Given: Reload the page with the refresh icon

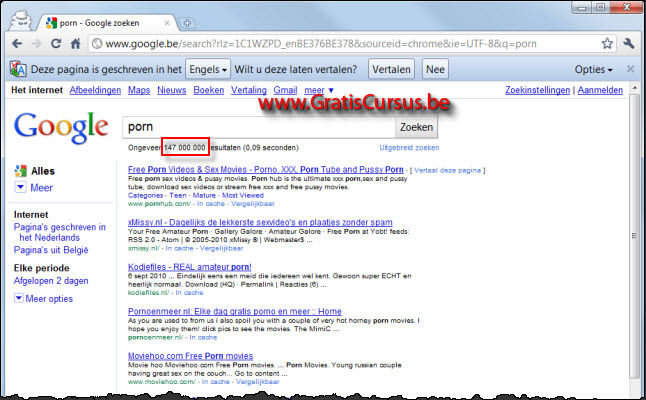Looking at the screenshot, I should tap(56, 43).
